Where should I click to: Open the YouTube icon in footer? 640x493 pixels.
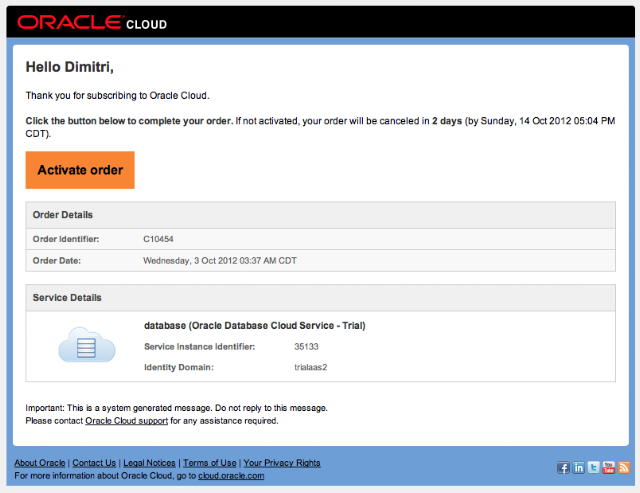(x=609, y=468)
